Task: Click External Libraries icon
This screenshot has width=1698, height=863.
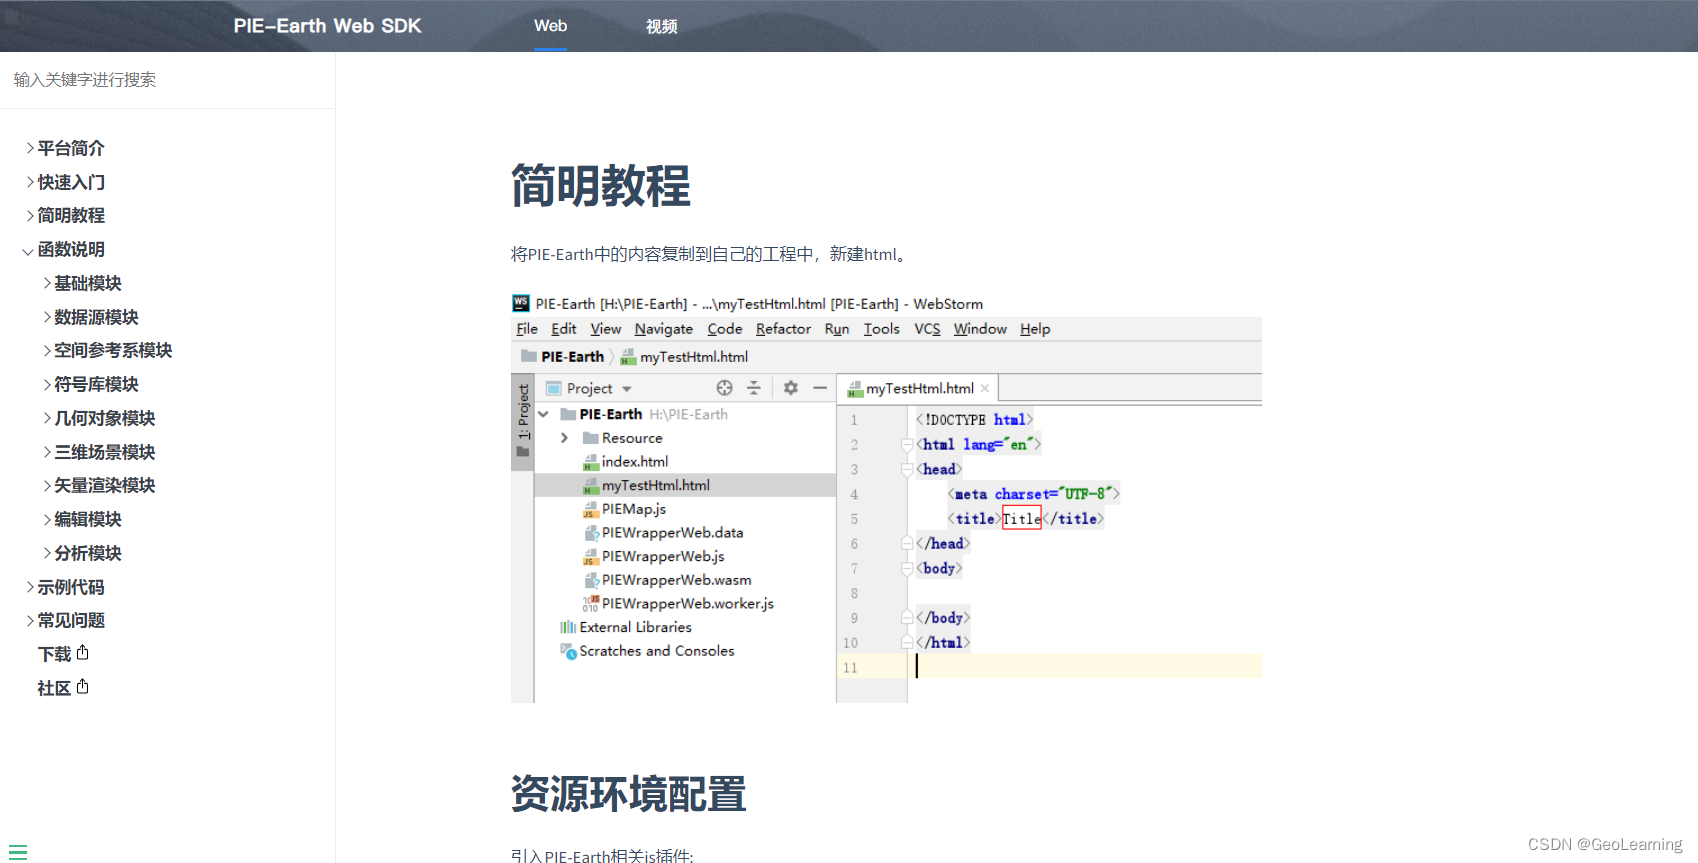Action: click(568, 627)
